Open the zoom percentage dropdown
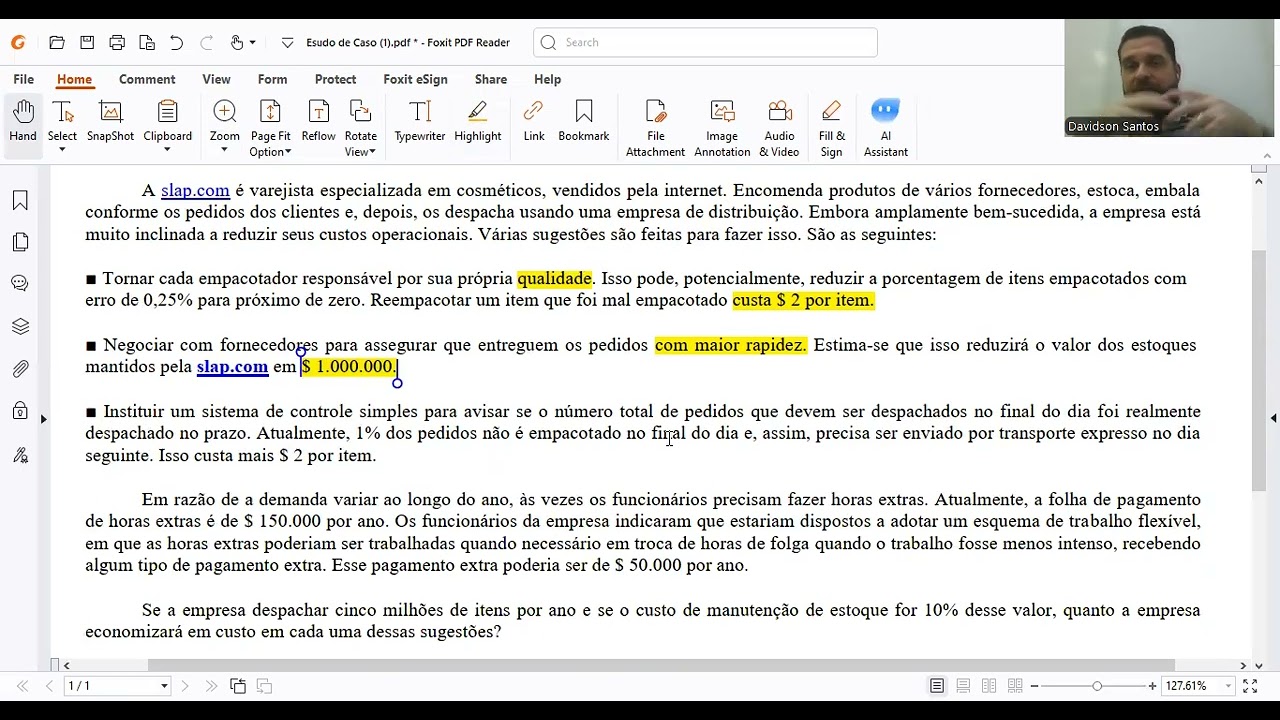1280x720 pixels. (x=1227, y=686)
